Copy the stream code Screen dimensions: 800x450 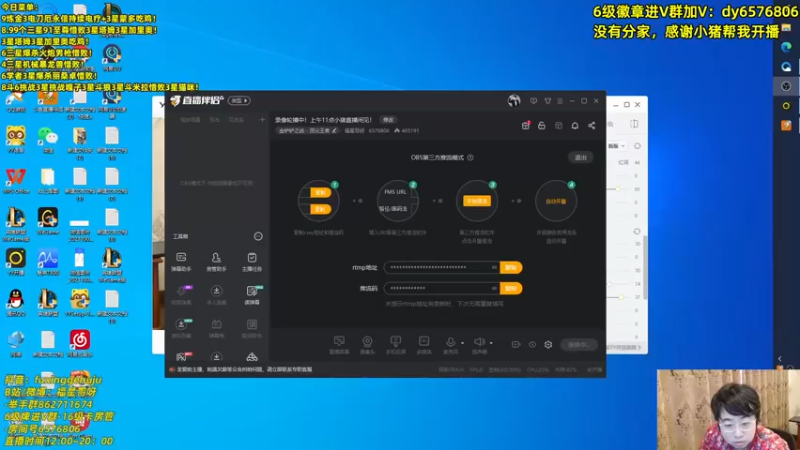pos(511,288)
